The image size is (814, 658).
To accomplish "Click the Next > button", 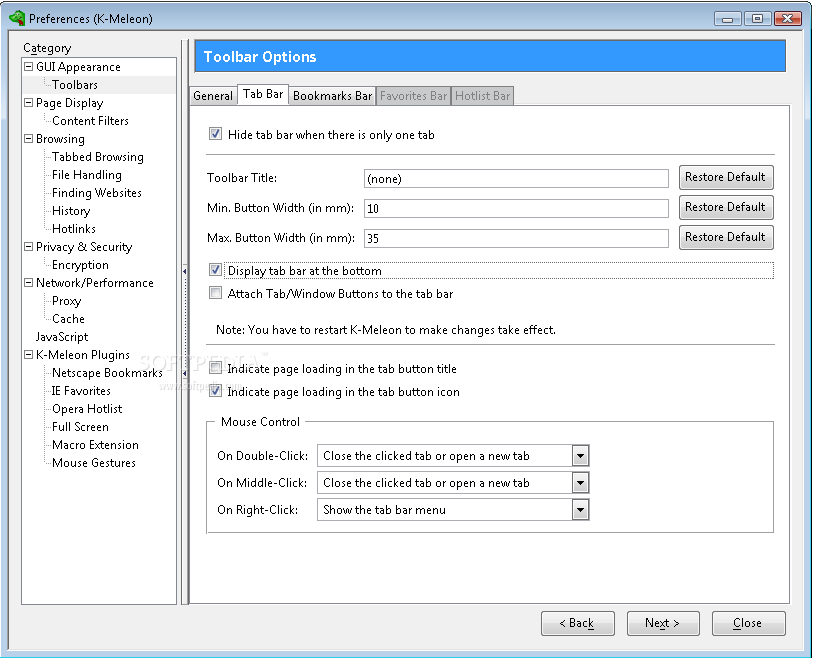I will coord(663,623).
